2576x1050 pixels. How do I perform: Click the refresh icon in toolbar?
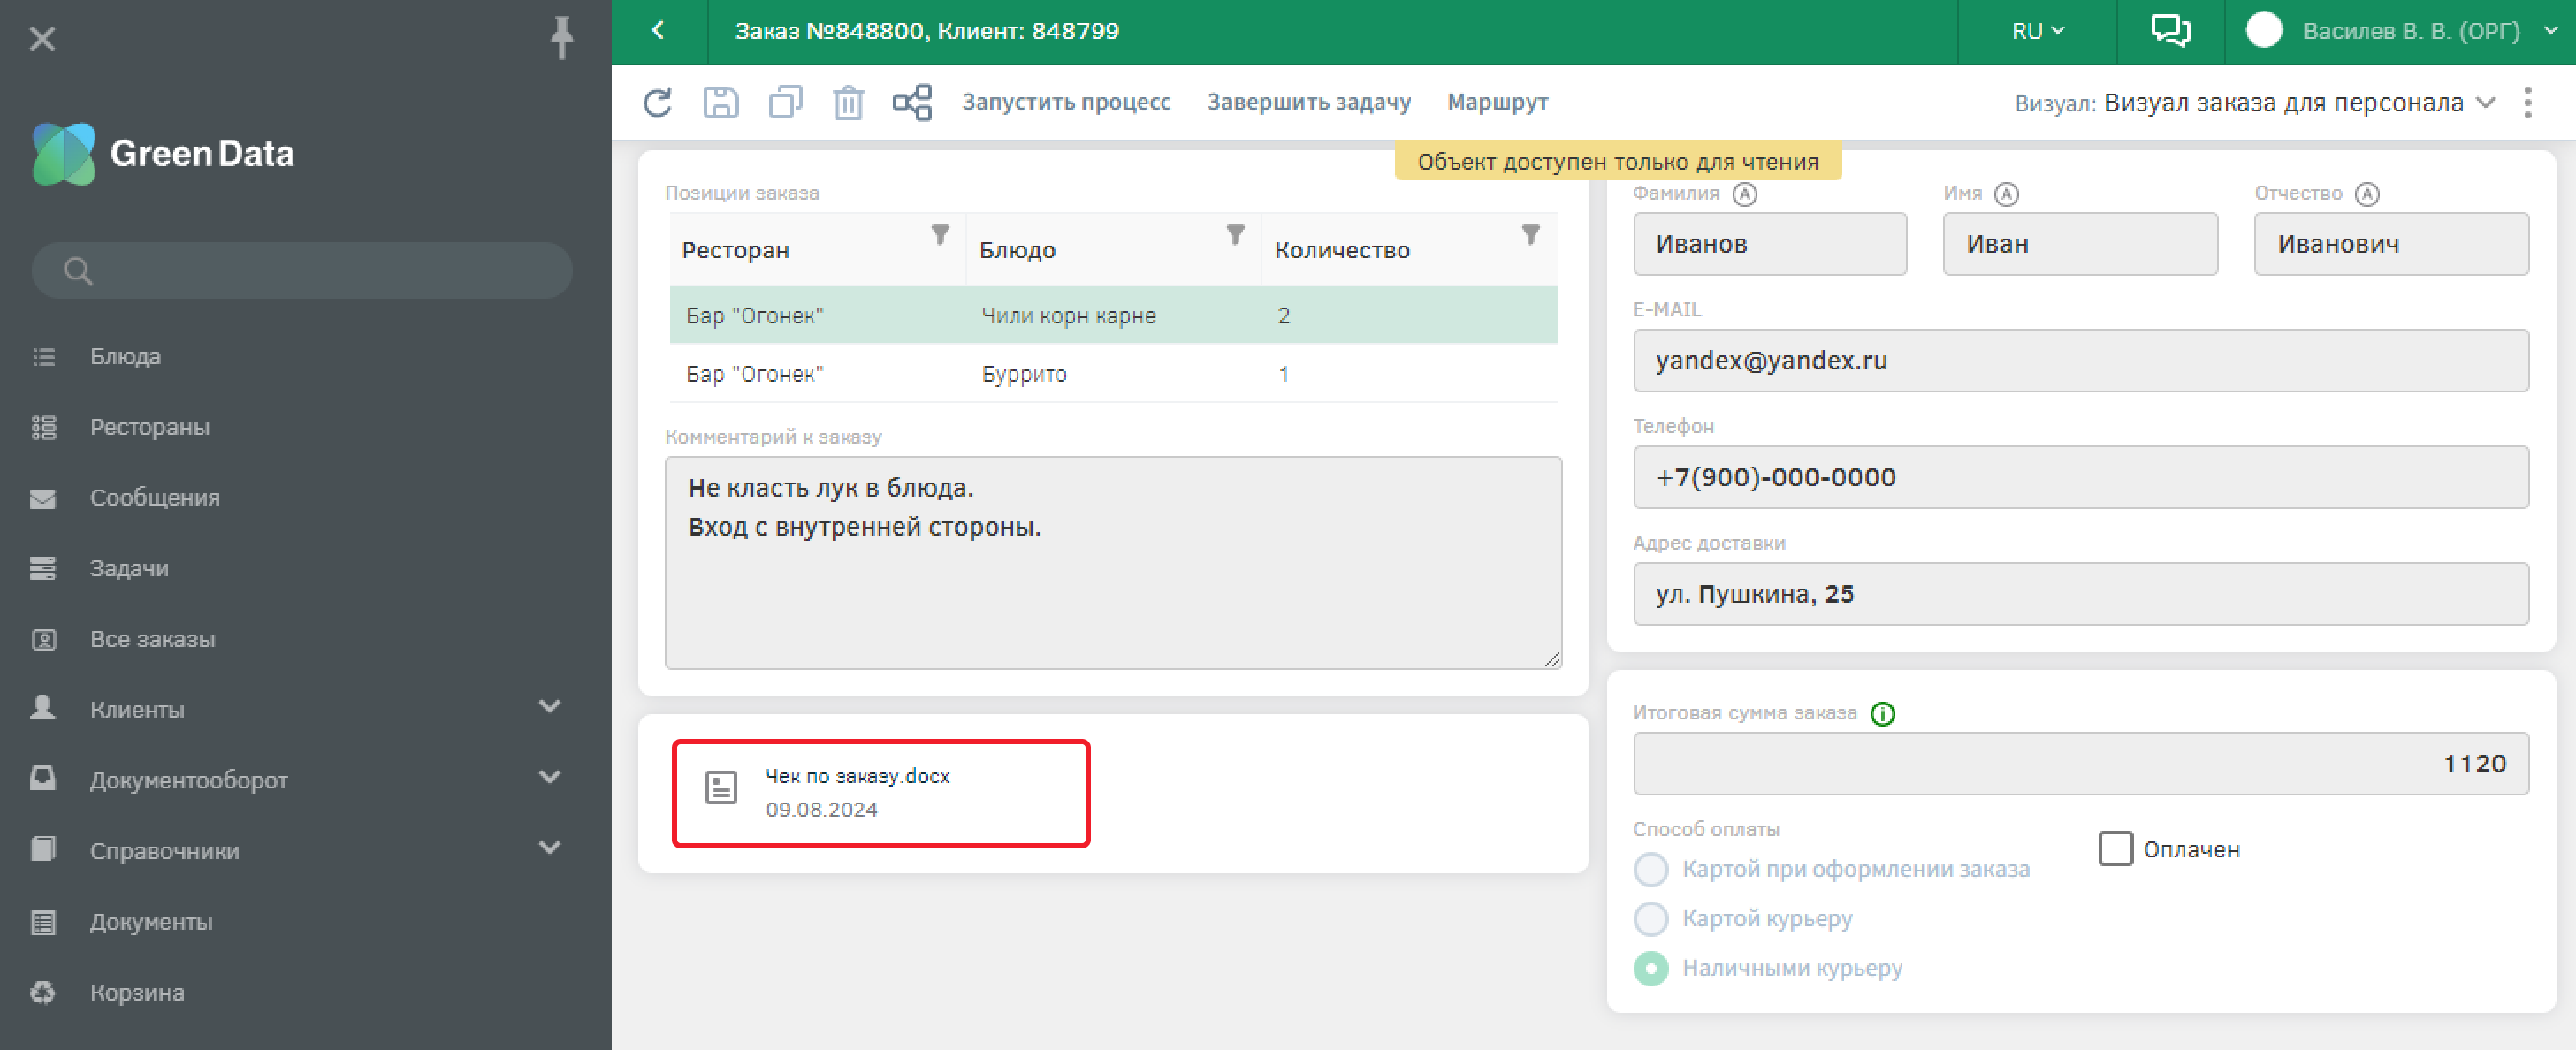(657, 103)
